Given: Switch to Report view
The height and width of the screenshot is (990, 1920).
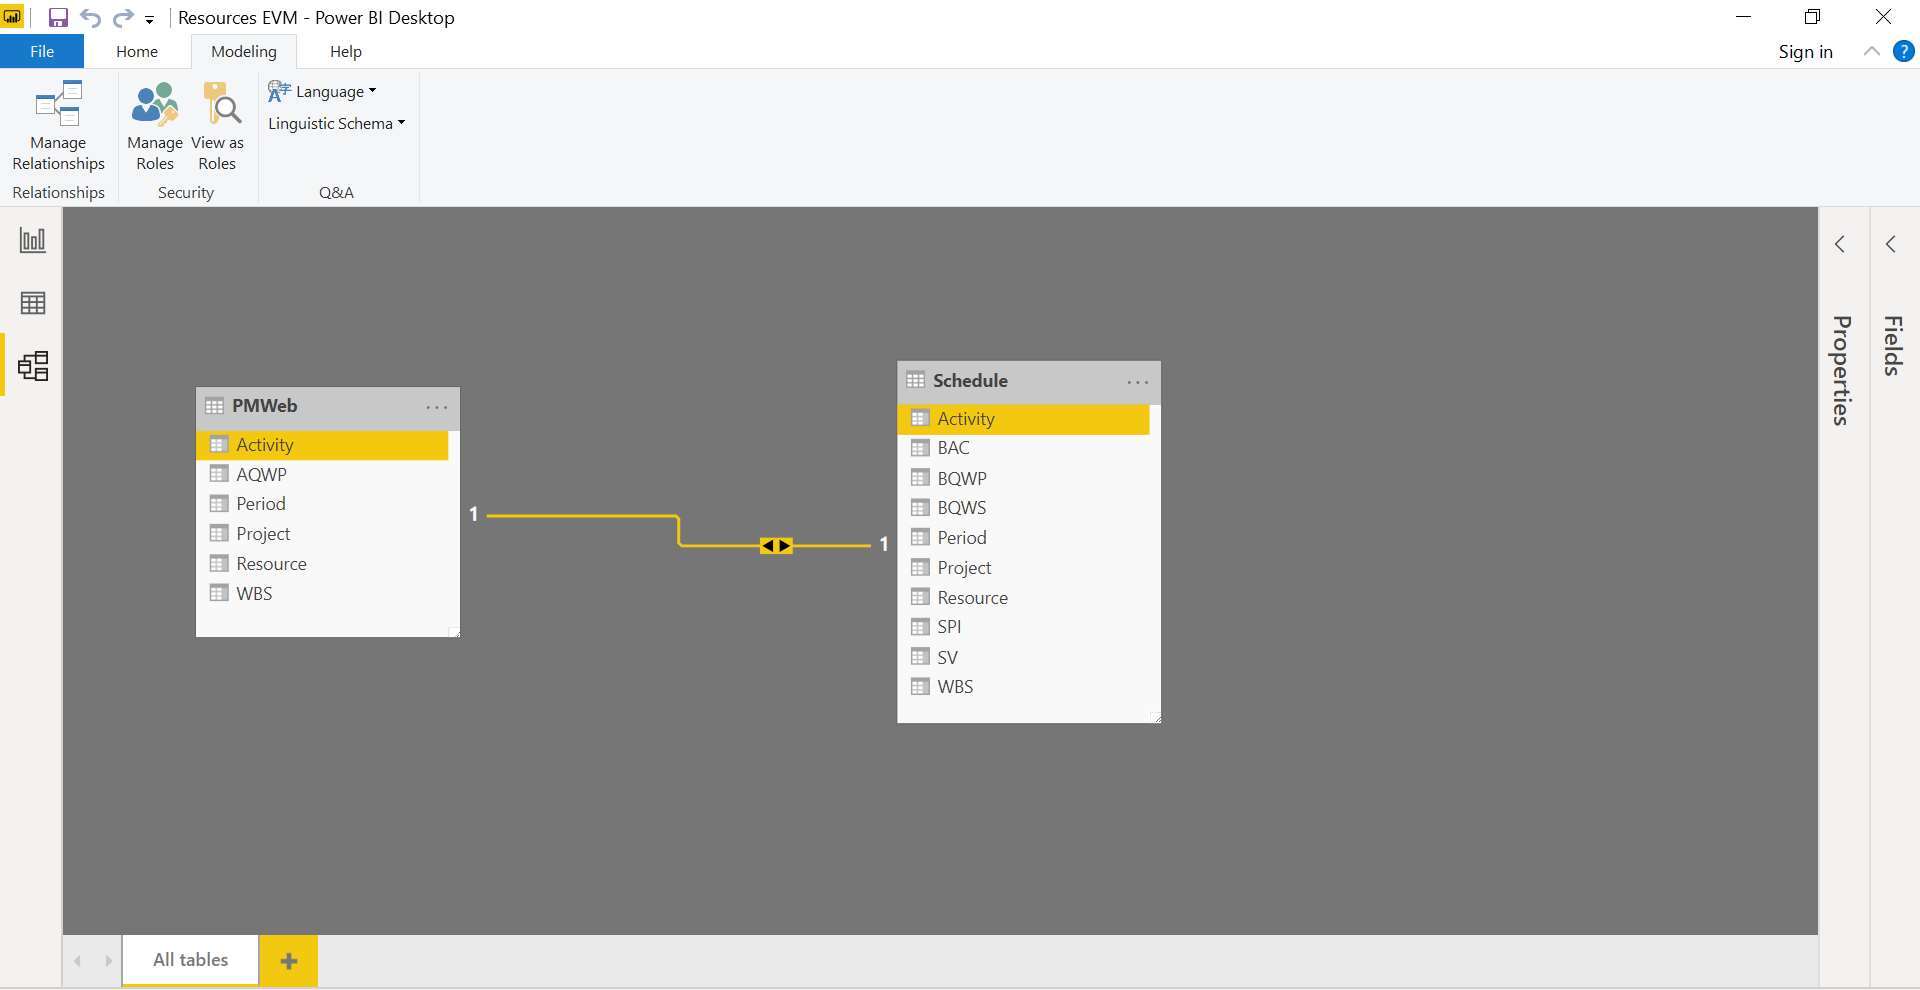Looking at the screenshot, I should click(33, 240).
